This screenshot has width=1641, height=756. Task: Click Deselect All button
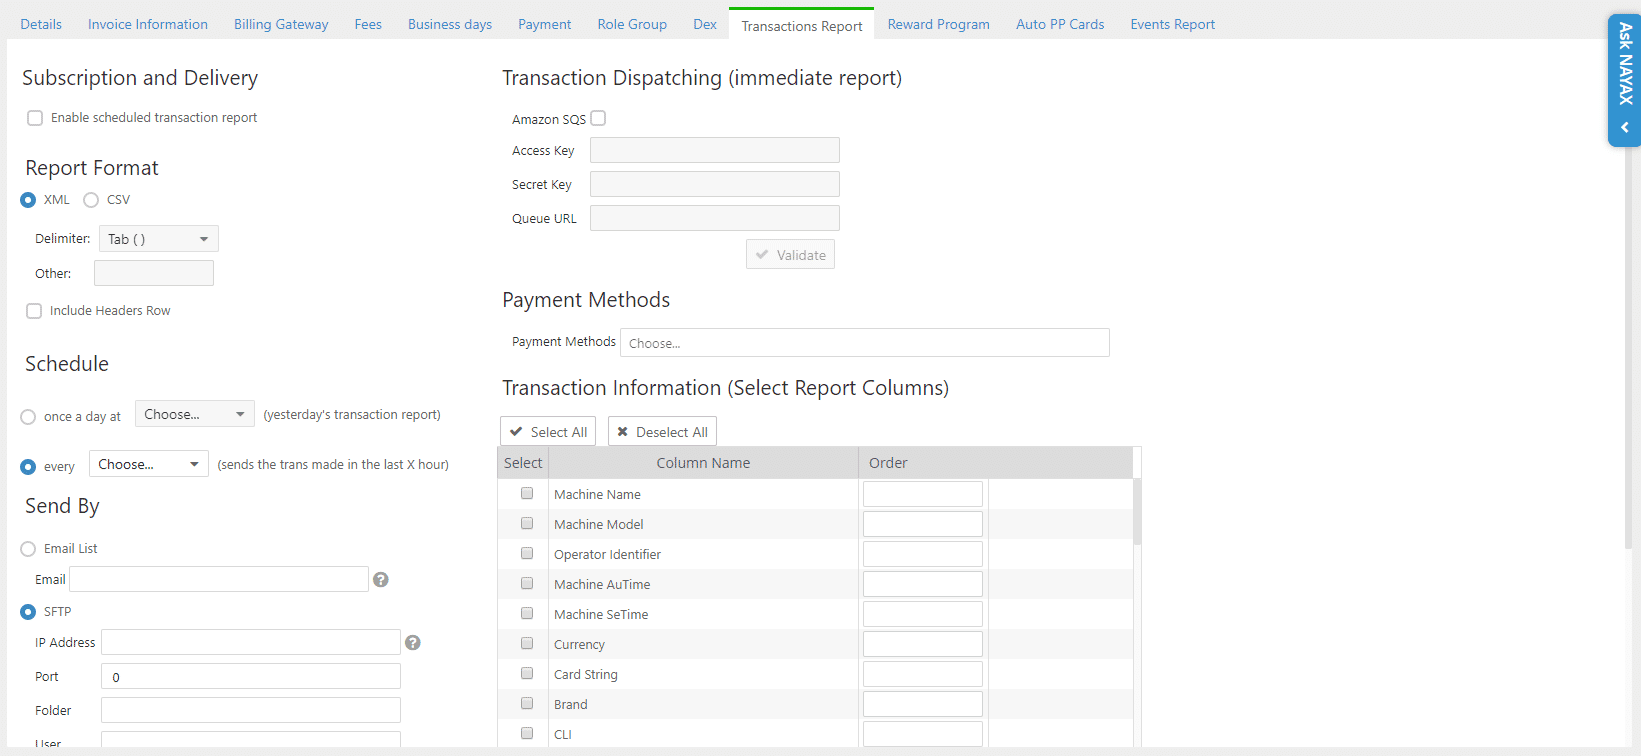(x=662, y=432)
